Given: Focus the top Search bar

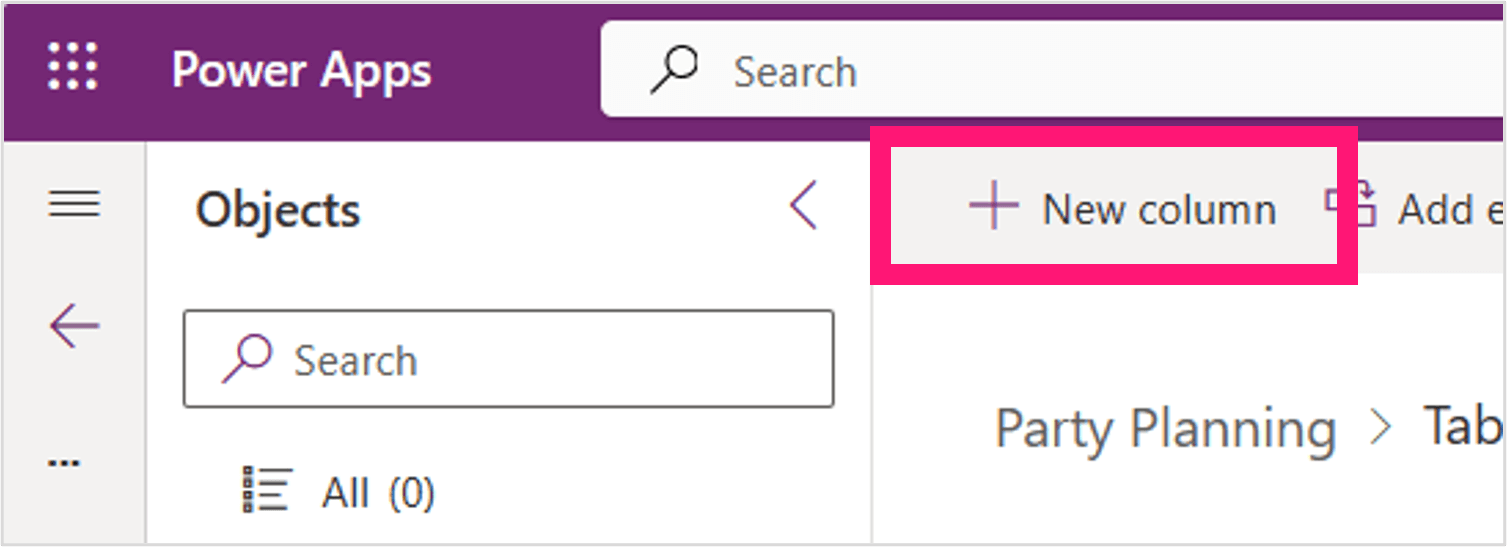Looking at the screenshot, I should pyautogui.click(x=1053, y=71).
